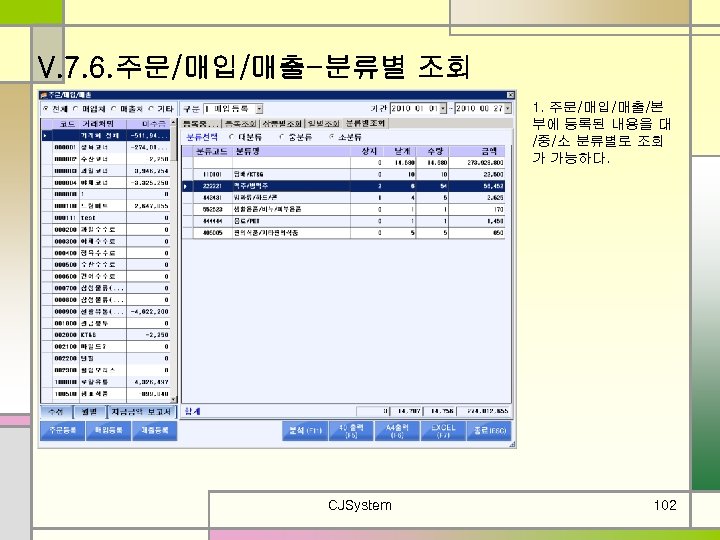Select classification row code 110101
720x540 pixels.
[x=343, y=174]
